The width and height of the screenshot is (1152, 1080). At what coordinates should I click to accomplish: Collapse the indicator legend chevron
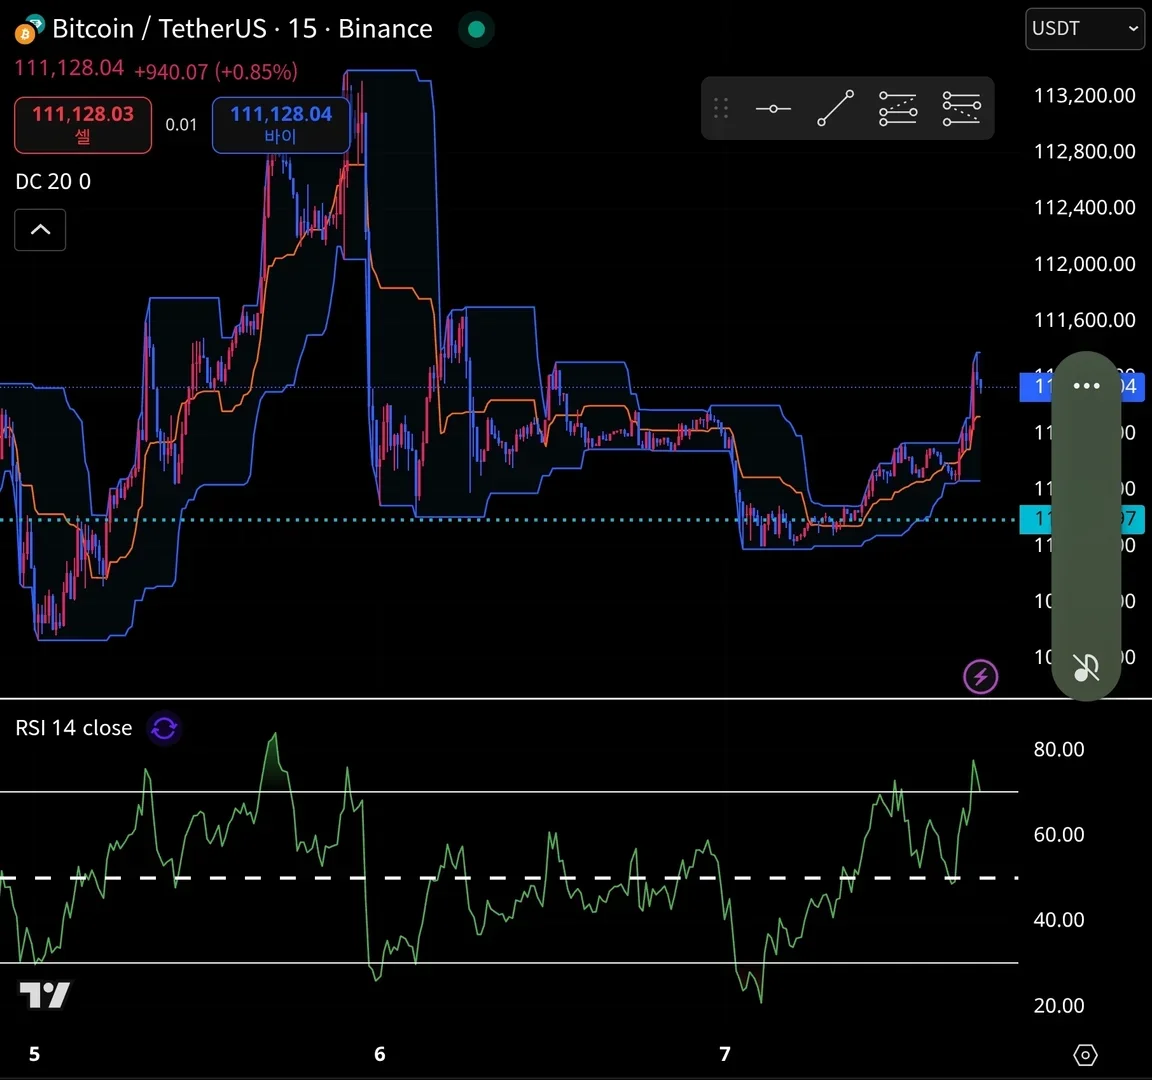40,230
